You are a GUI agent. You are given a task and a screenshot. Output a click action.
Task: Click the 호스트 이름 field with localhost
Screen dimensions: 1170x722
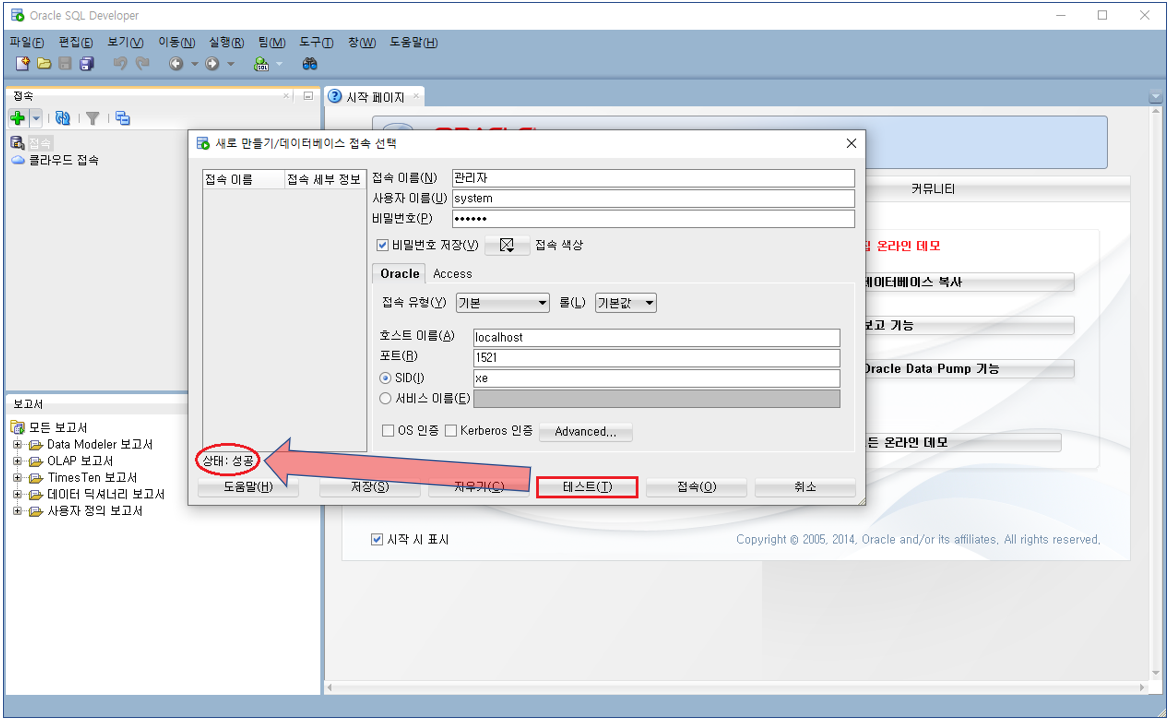657,337
